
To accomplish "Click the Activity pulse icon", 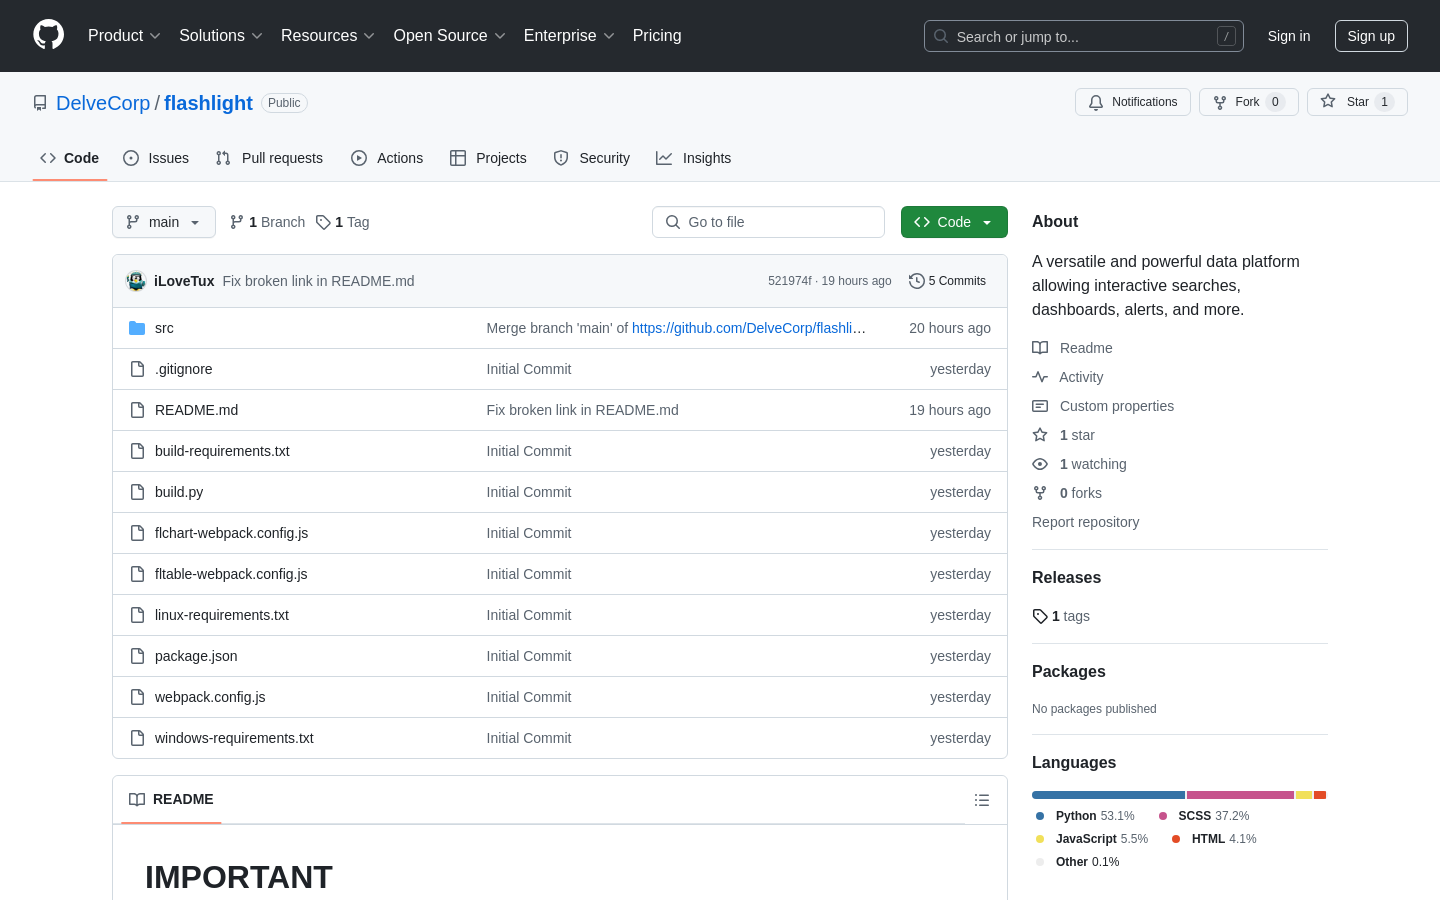I will (x=1040, y=377).
